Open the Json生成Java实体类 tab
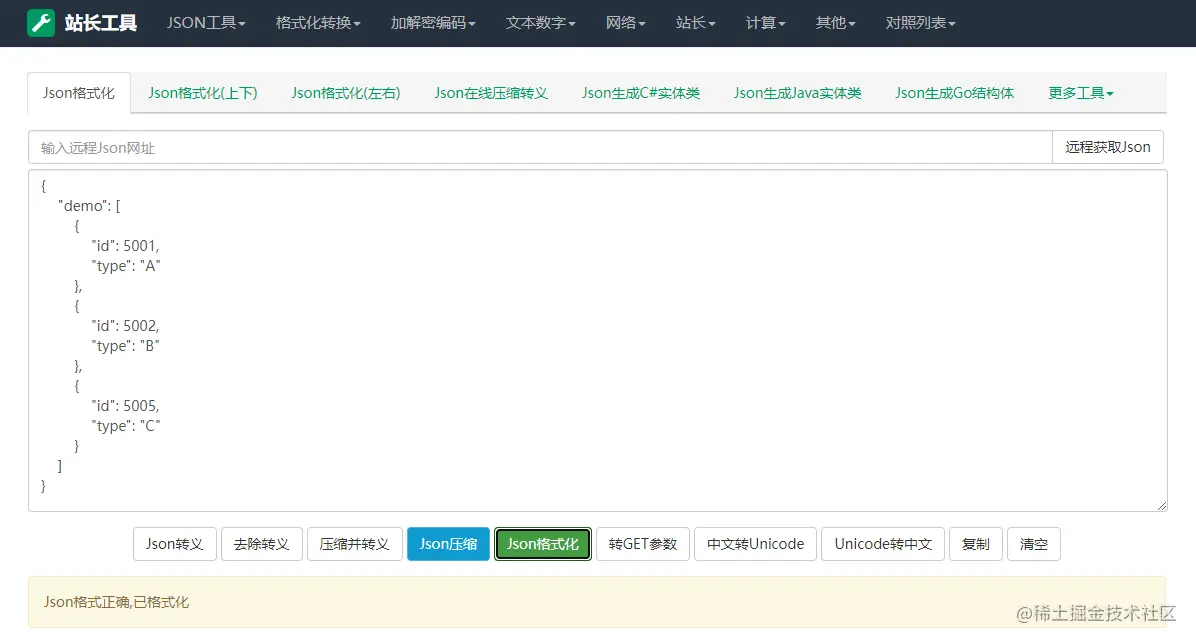1196x643 pixels. click(797, 93)
